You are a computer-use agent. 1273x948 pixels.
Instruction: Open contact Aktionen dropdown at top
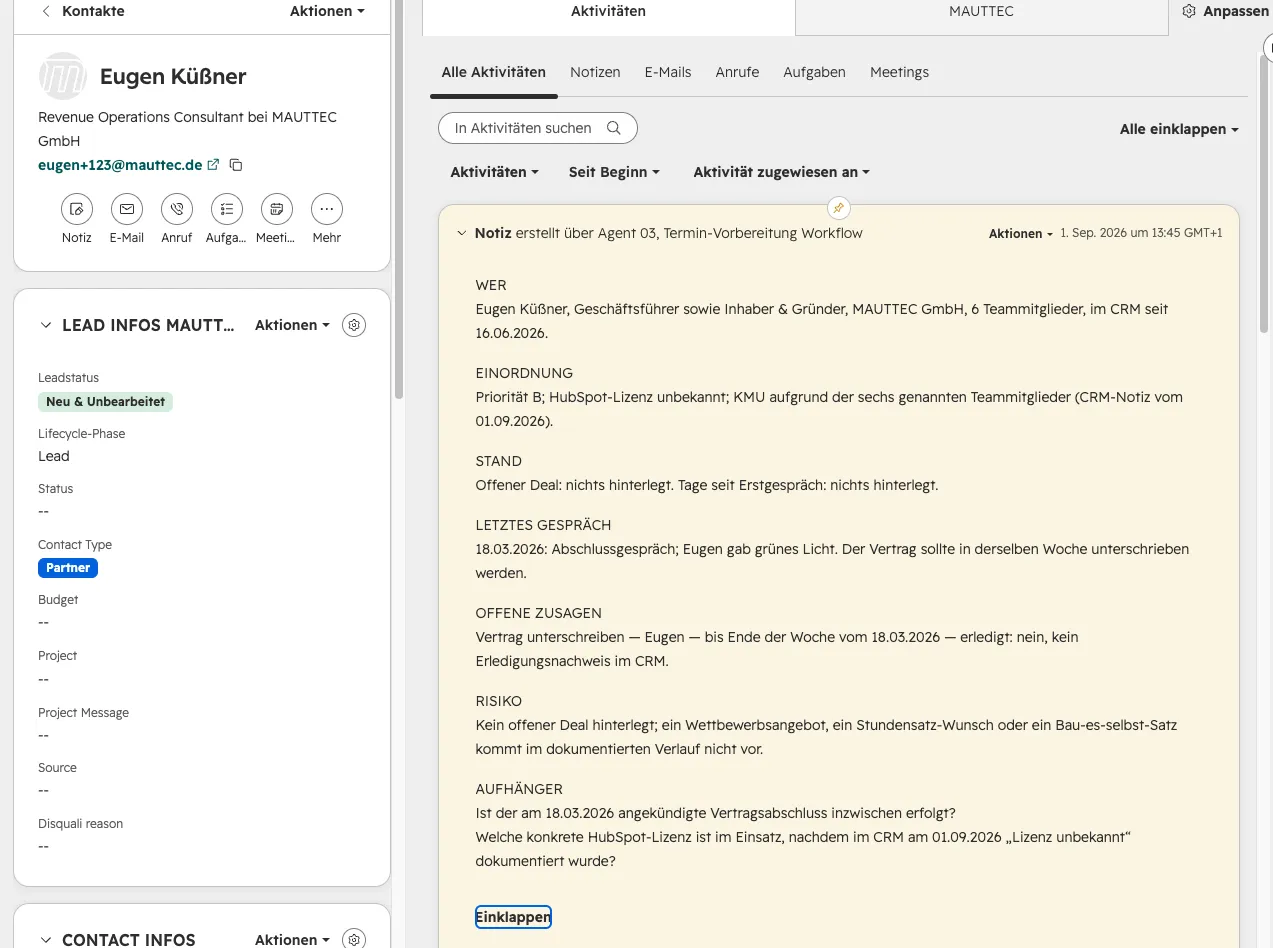[327, 11]
